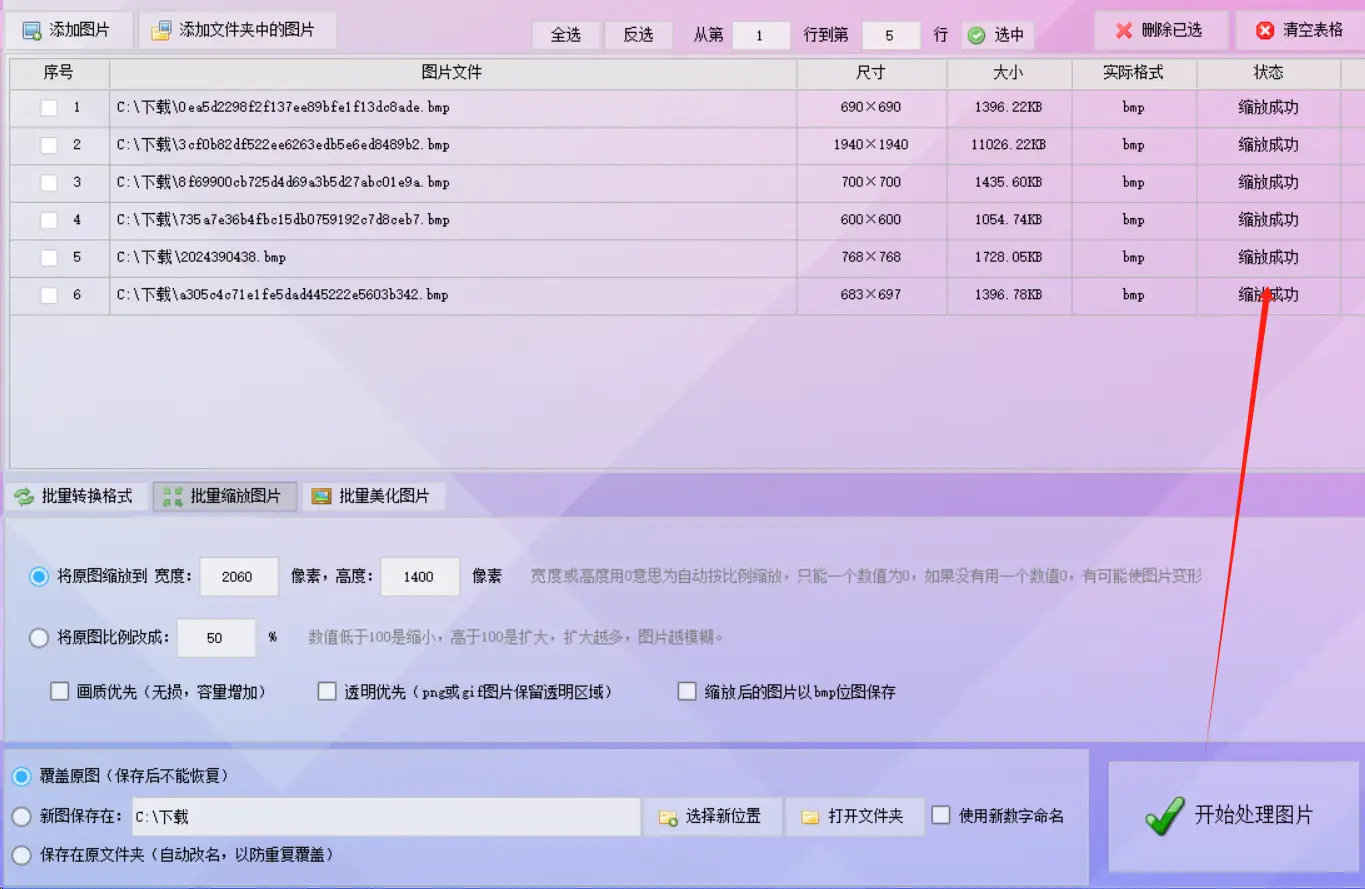The image size is (1365, 889).
Task: Click 选中 to select row range
Action: (x=998, y=36)
